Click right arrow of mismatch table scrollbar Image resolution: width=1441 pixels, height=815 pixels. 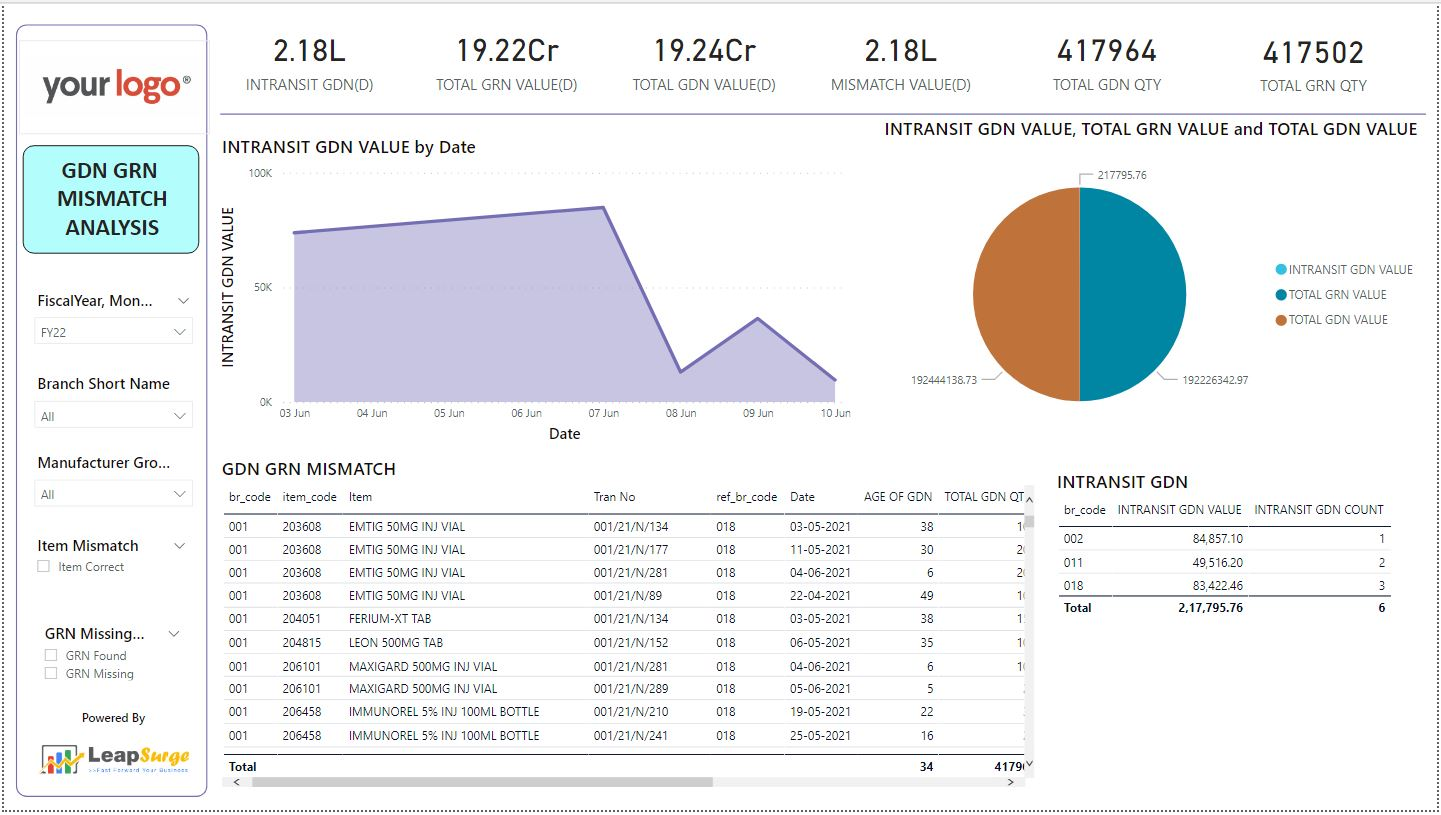tap(1011, 782)
